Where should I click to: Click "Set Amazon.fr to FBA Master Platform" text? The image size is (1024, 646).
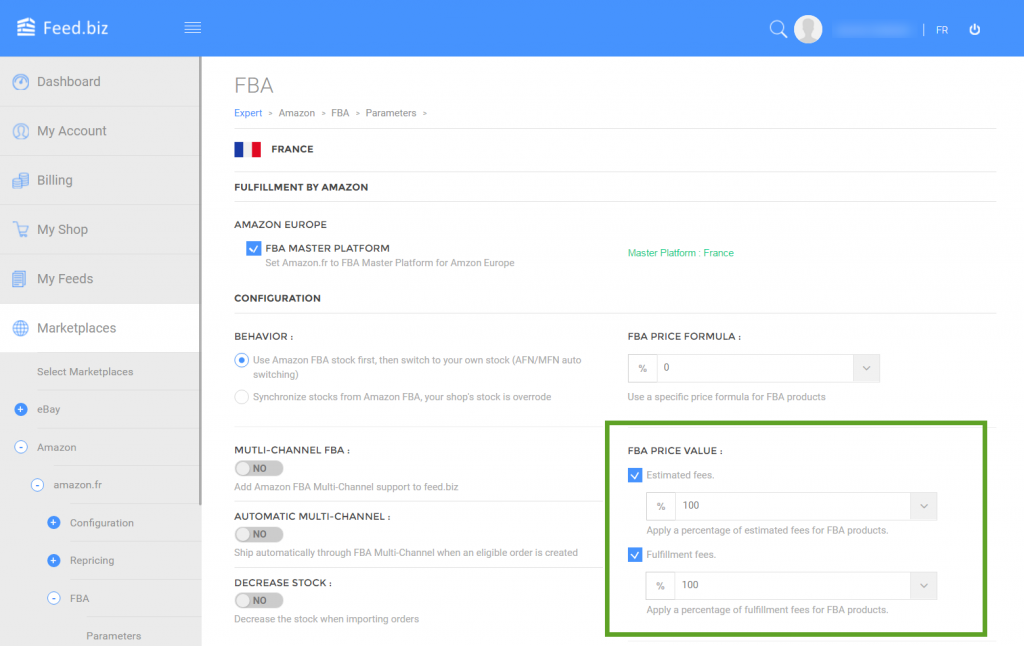(390, 263)
